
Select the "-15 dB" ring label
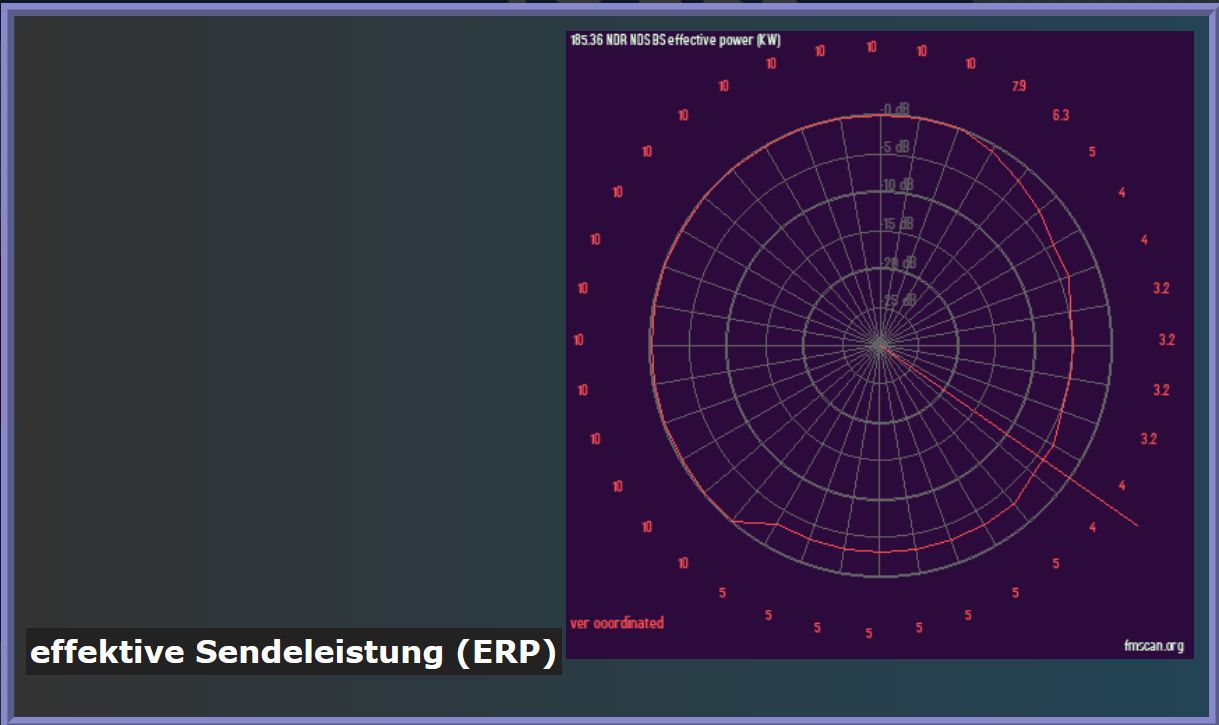click(x=898, y=224)
